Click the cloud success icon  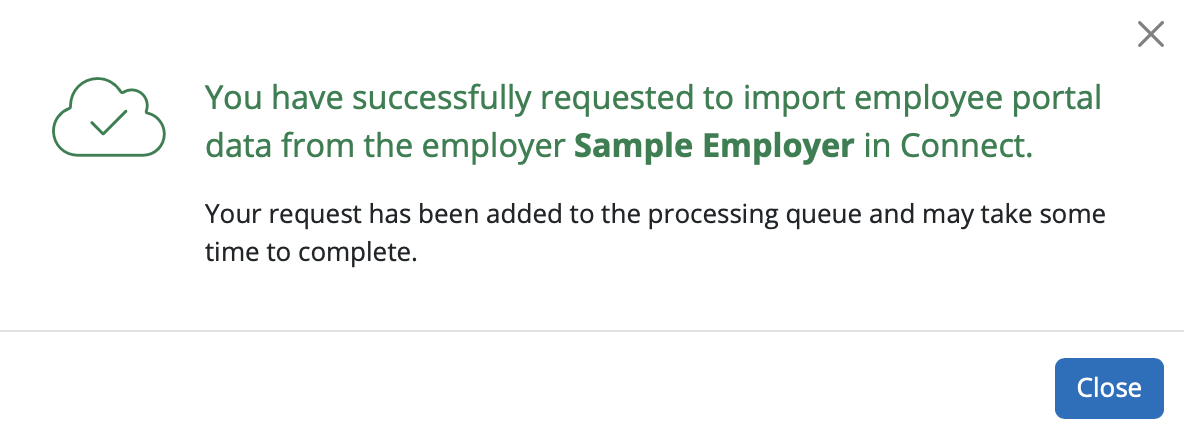(x=108, y=117)
